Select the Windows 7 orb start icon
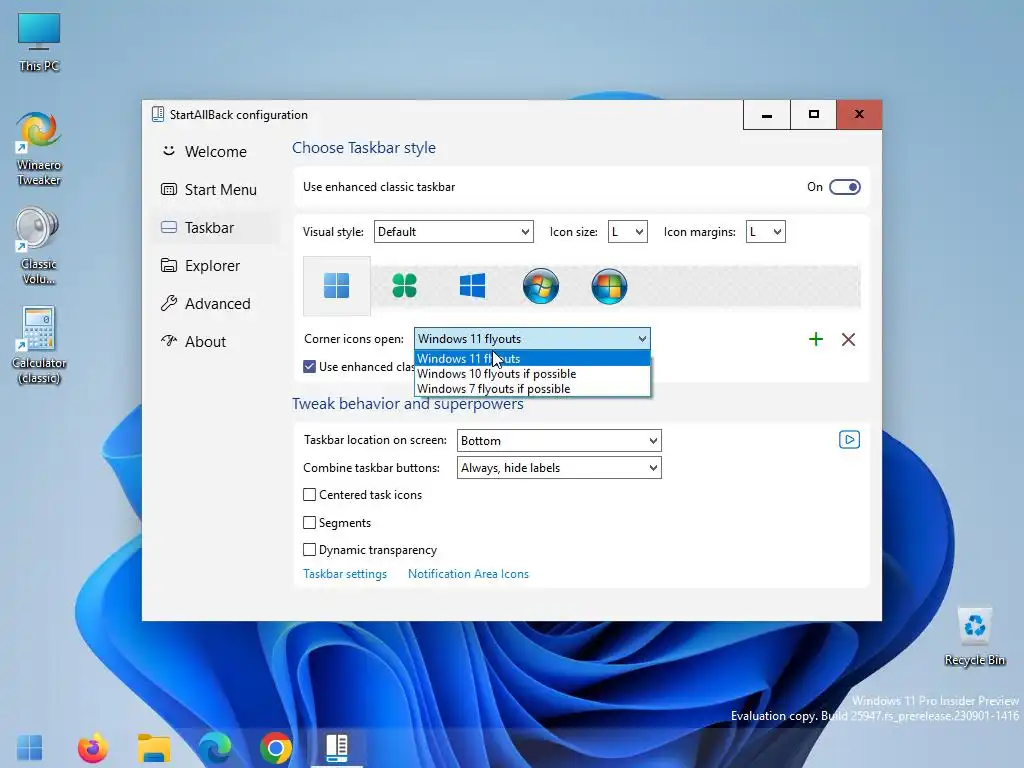This screenshot has width=1024, height=768. [541, 286]
